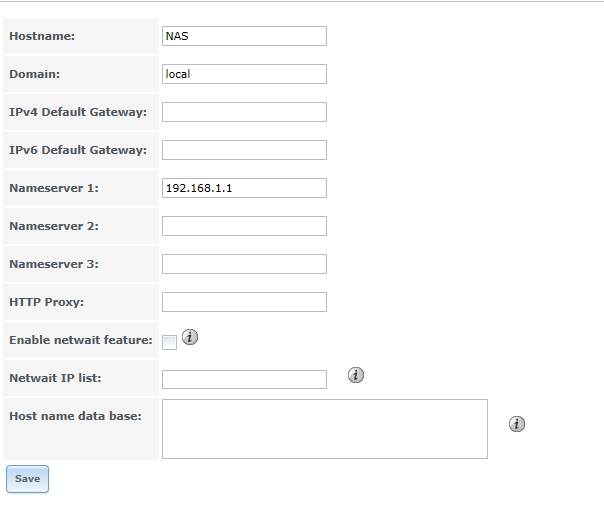The width and height of the screenshot is (604, 515).
Task: Focus the empty Nameserver 3 field
Action: [244, 264]
